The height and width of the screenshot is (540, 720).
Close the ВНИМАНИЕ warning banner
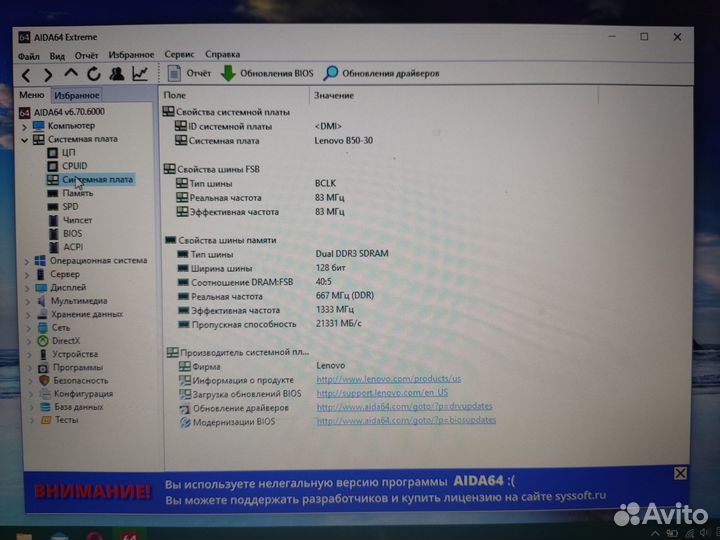coord(680,473)
